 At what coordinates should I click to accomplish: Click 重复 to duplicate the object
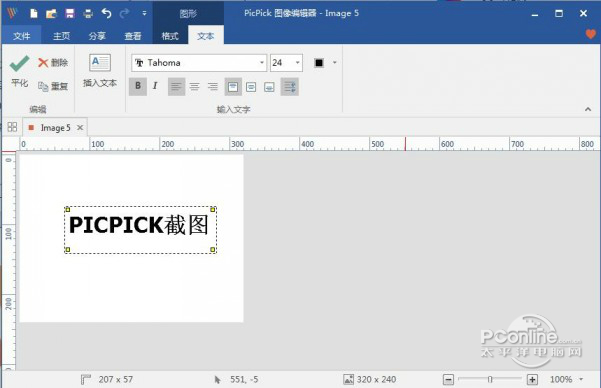point(53,86)
